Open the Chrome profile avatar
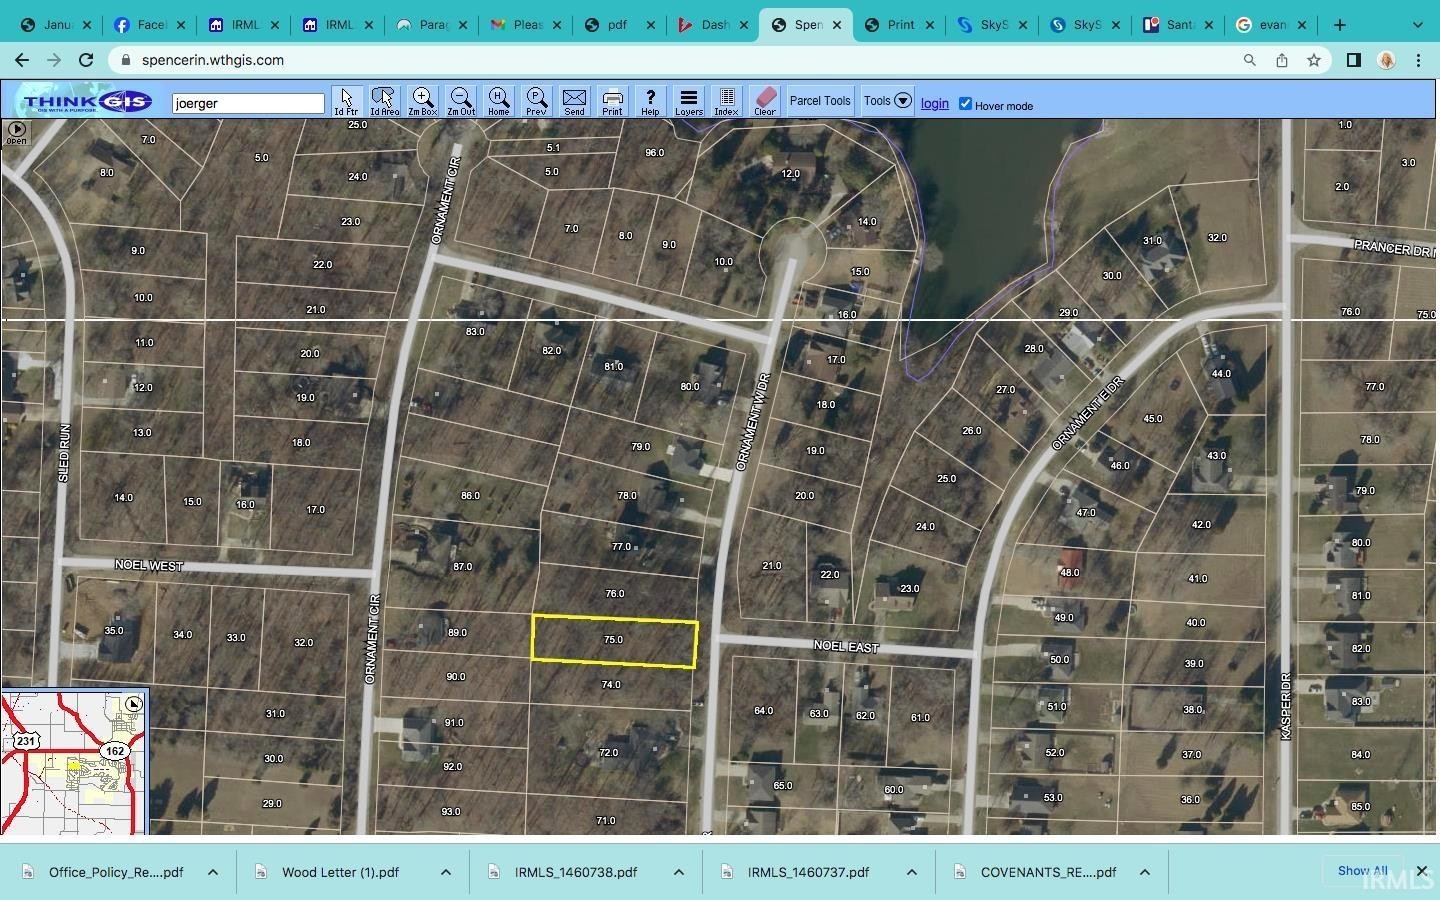 click(x=1386, y=60)
